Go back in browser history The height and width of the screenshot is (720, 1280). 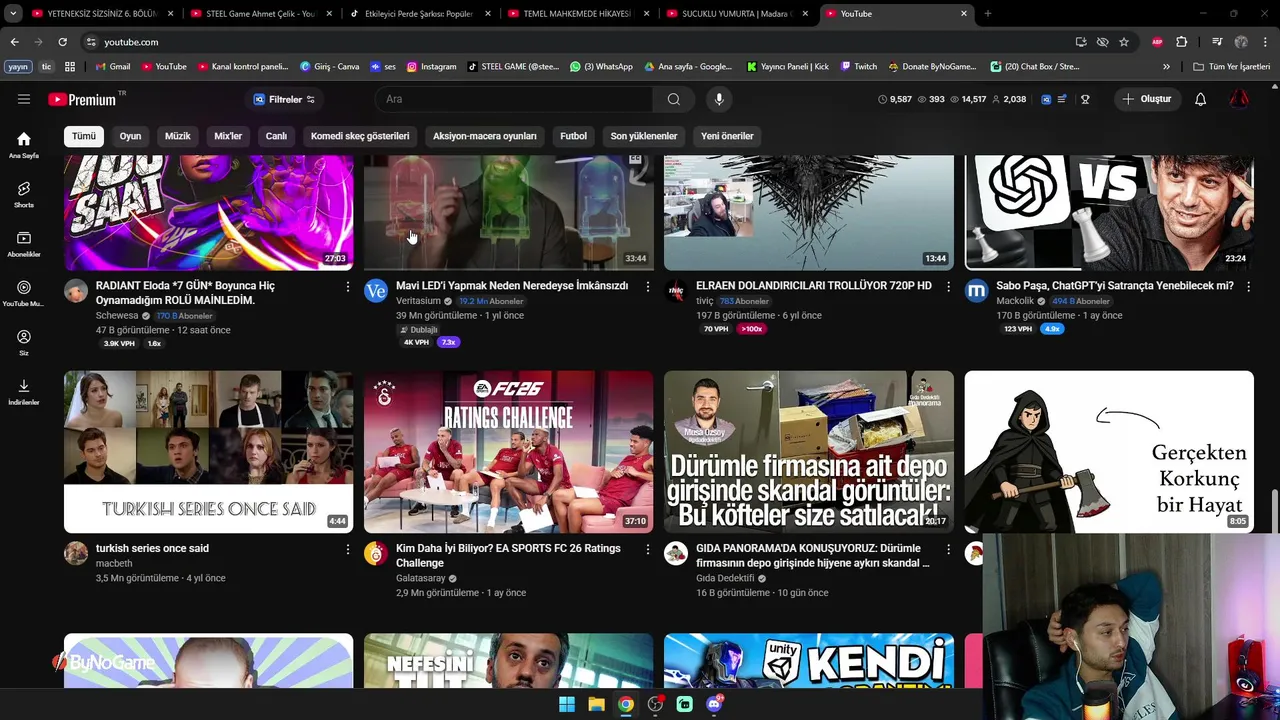14,42
